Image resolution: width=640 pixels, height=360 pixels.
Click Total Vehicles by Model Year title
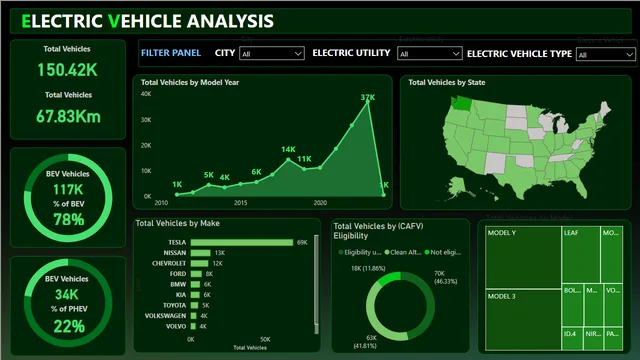click(x=190, y=82)
